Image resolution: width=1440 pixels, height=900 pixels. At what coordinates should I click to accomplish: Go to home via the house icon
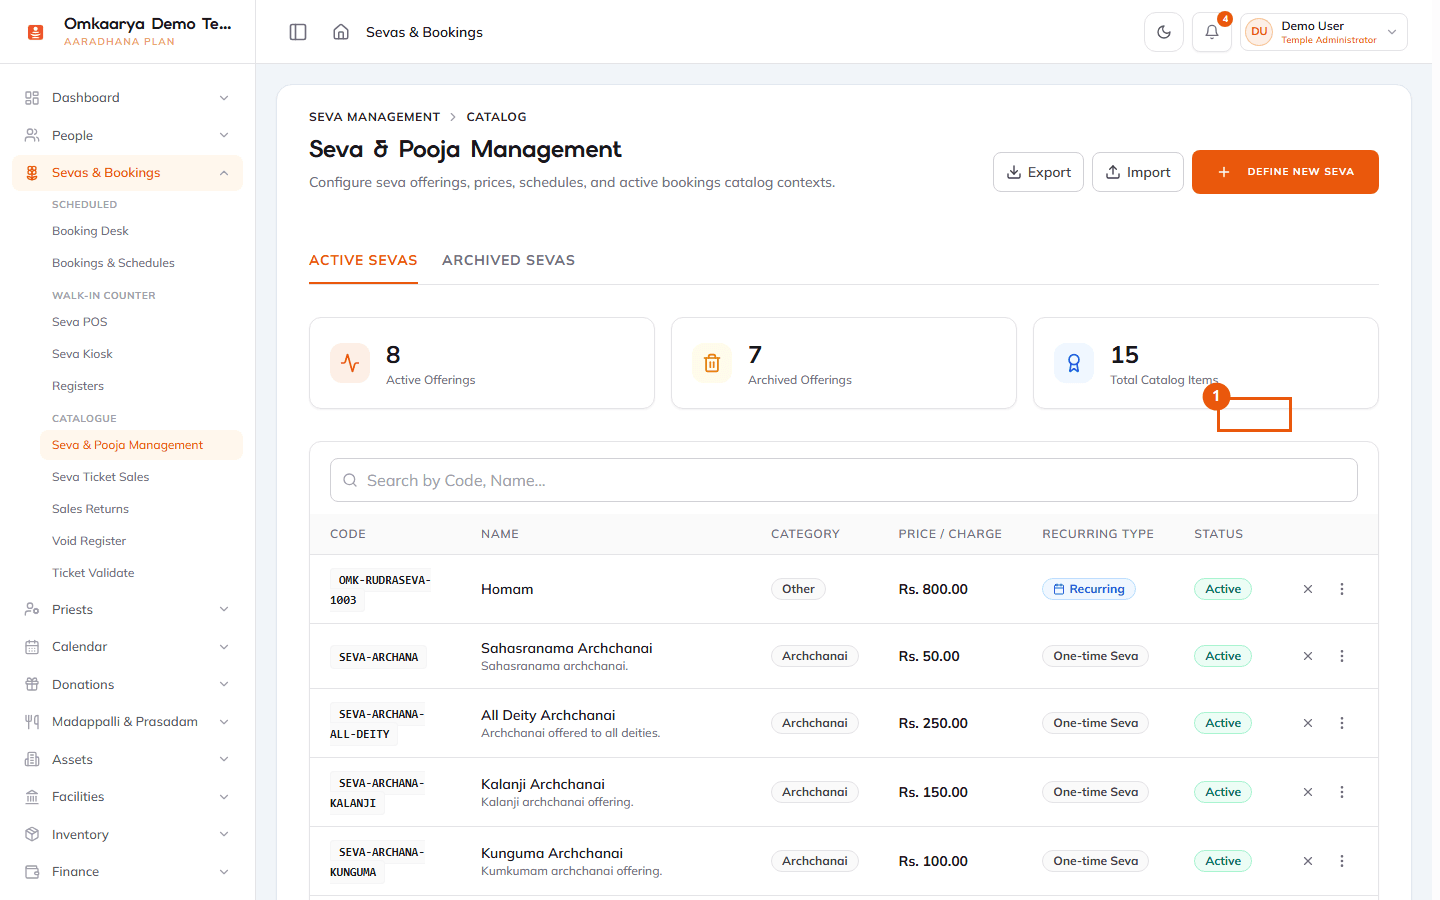[341, 32]
